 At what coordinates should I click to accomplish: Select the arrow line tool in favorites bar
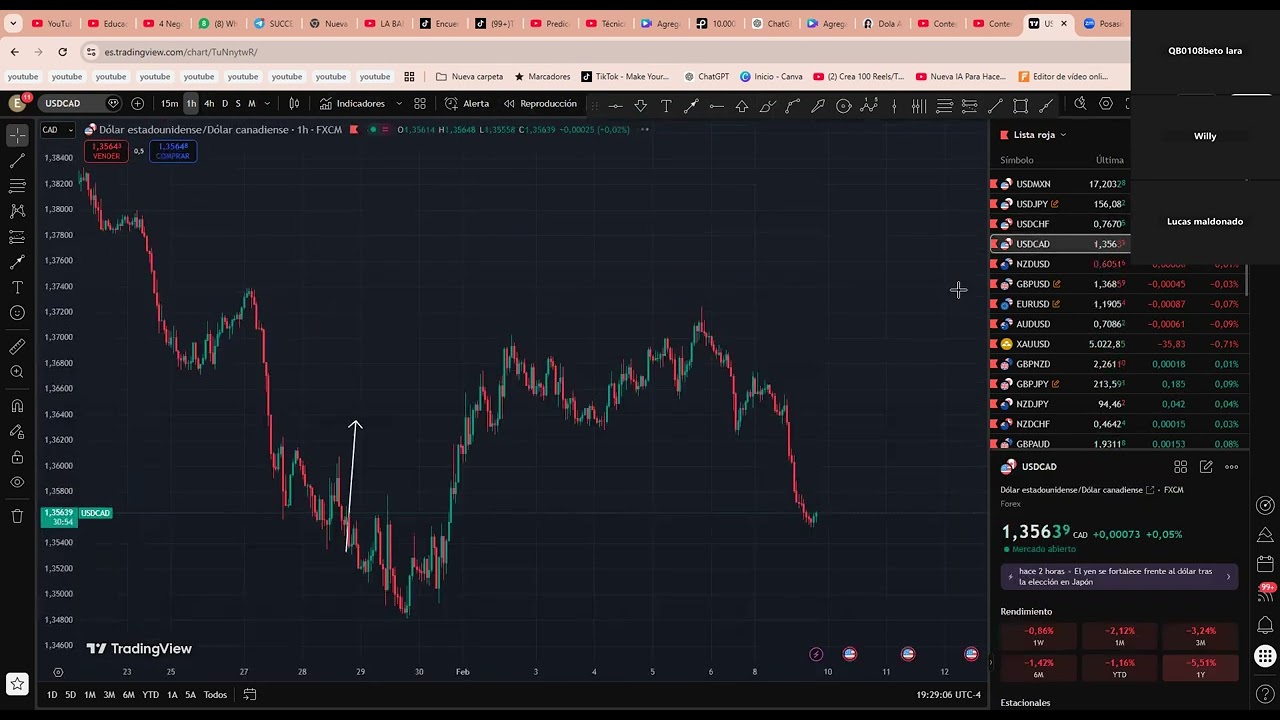tap(691, 105)
